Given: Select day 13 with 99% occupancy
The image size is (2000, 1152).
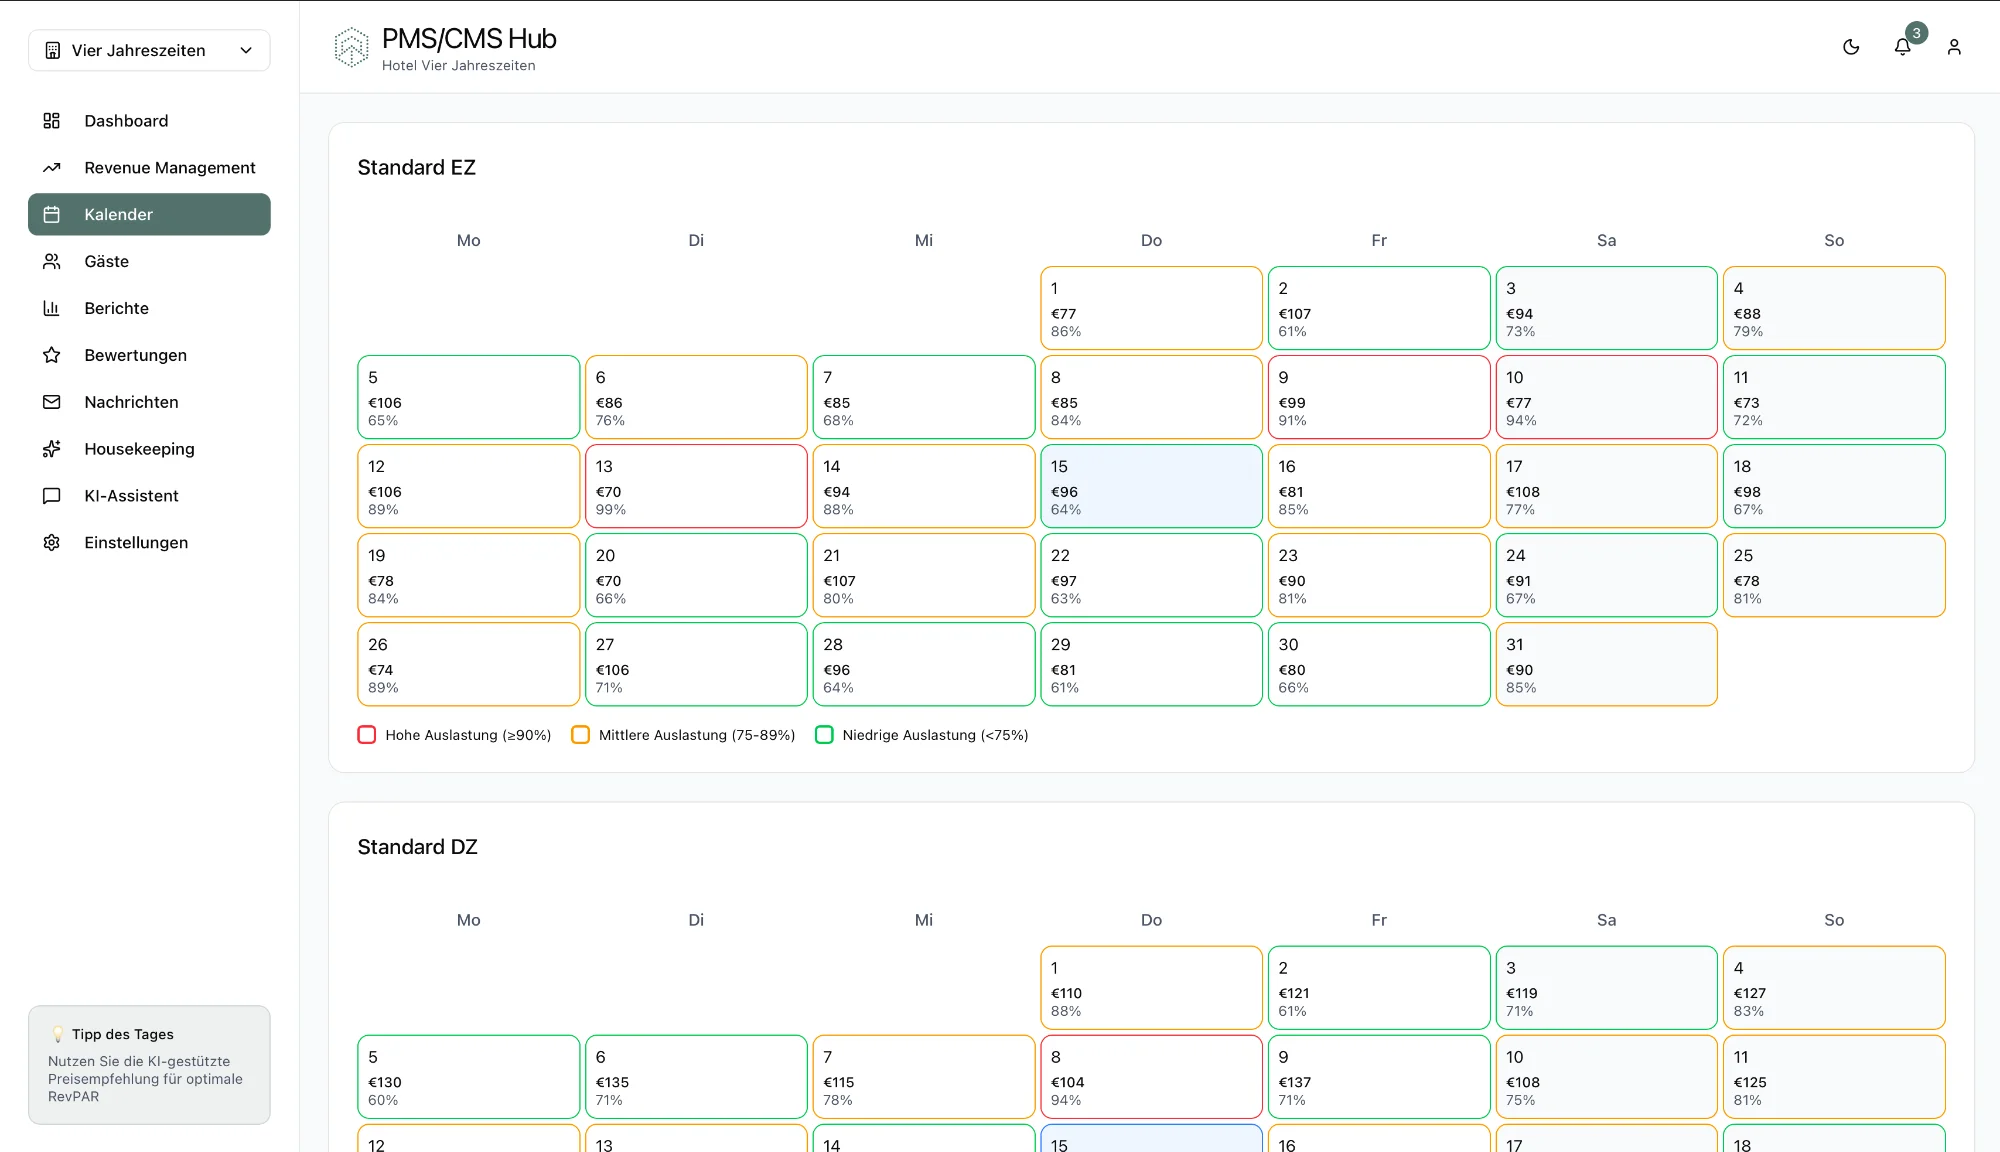Looking at the screenshot, I should (x=696, y=486).
